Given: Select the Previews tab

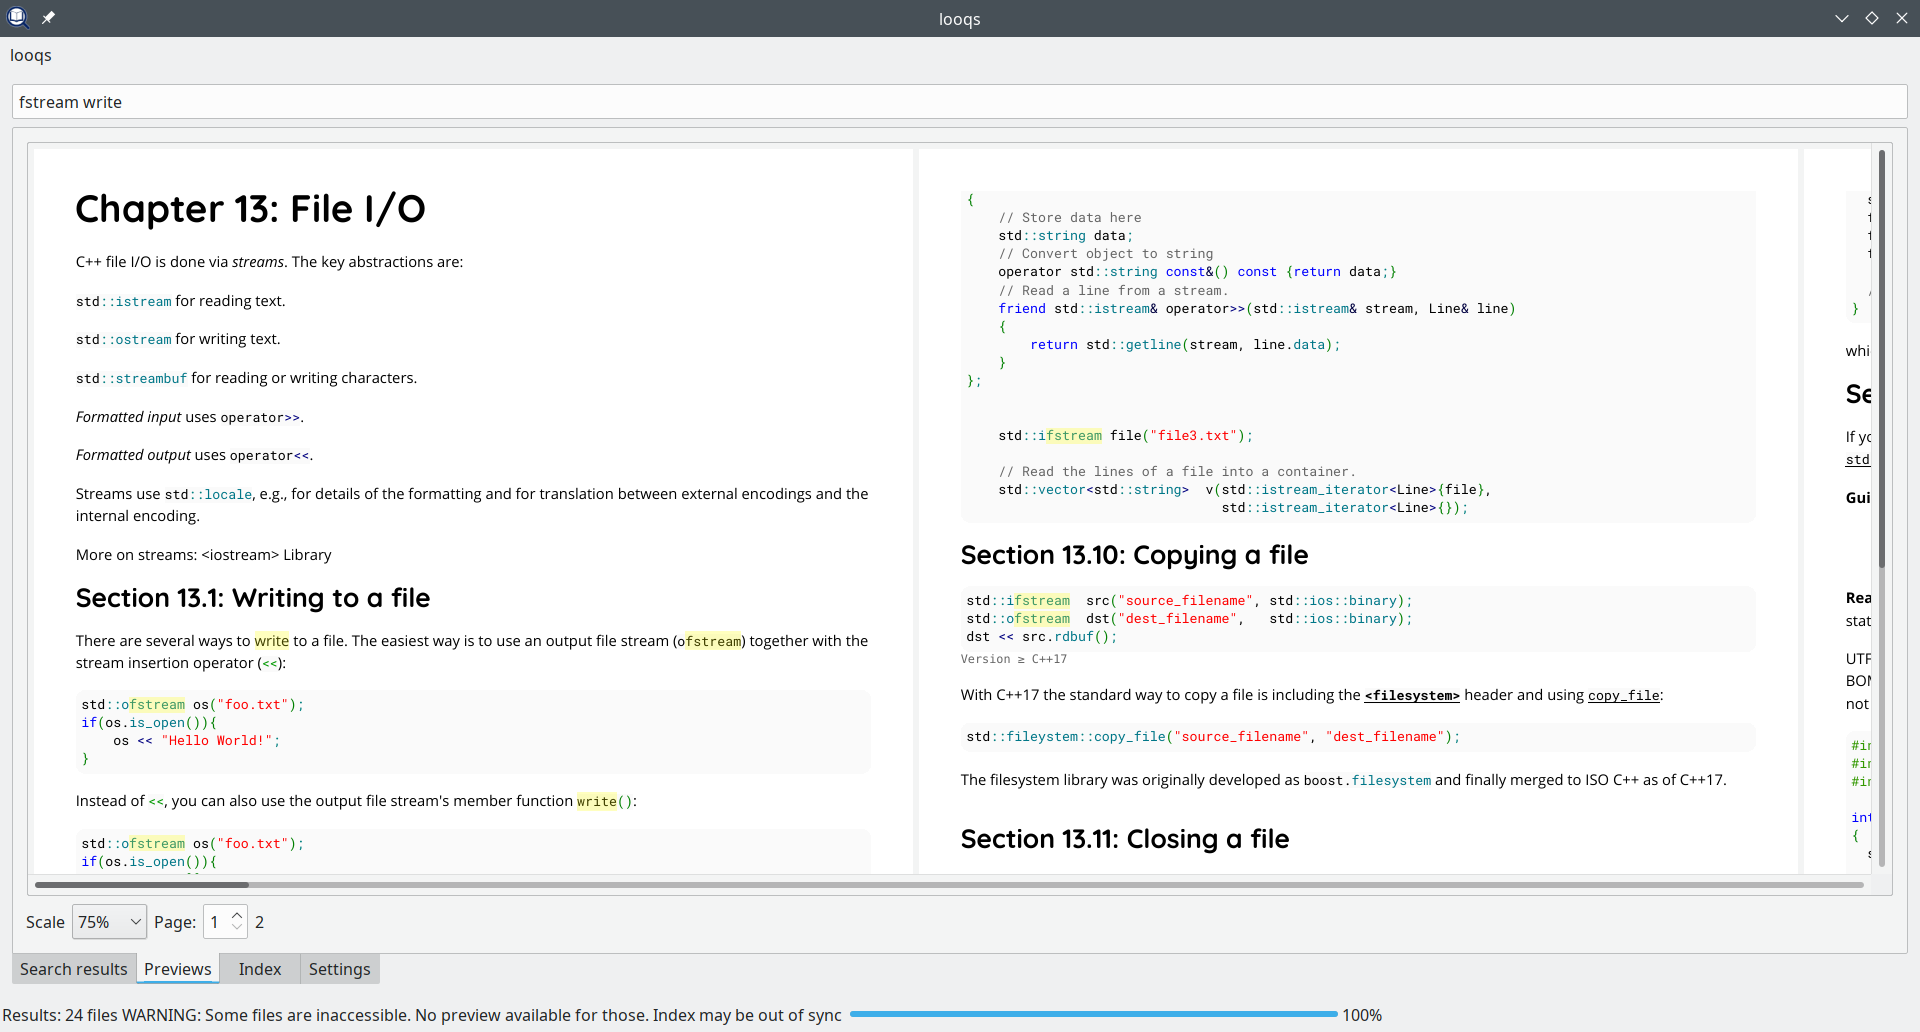Looking at the screenshot, I should (178, 969).
